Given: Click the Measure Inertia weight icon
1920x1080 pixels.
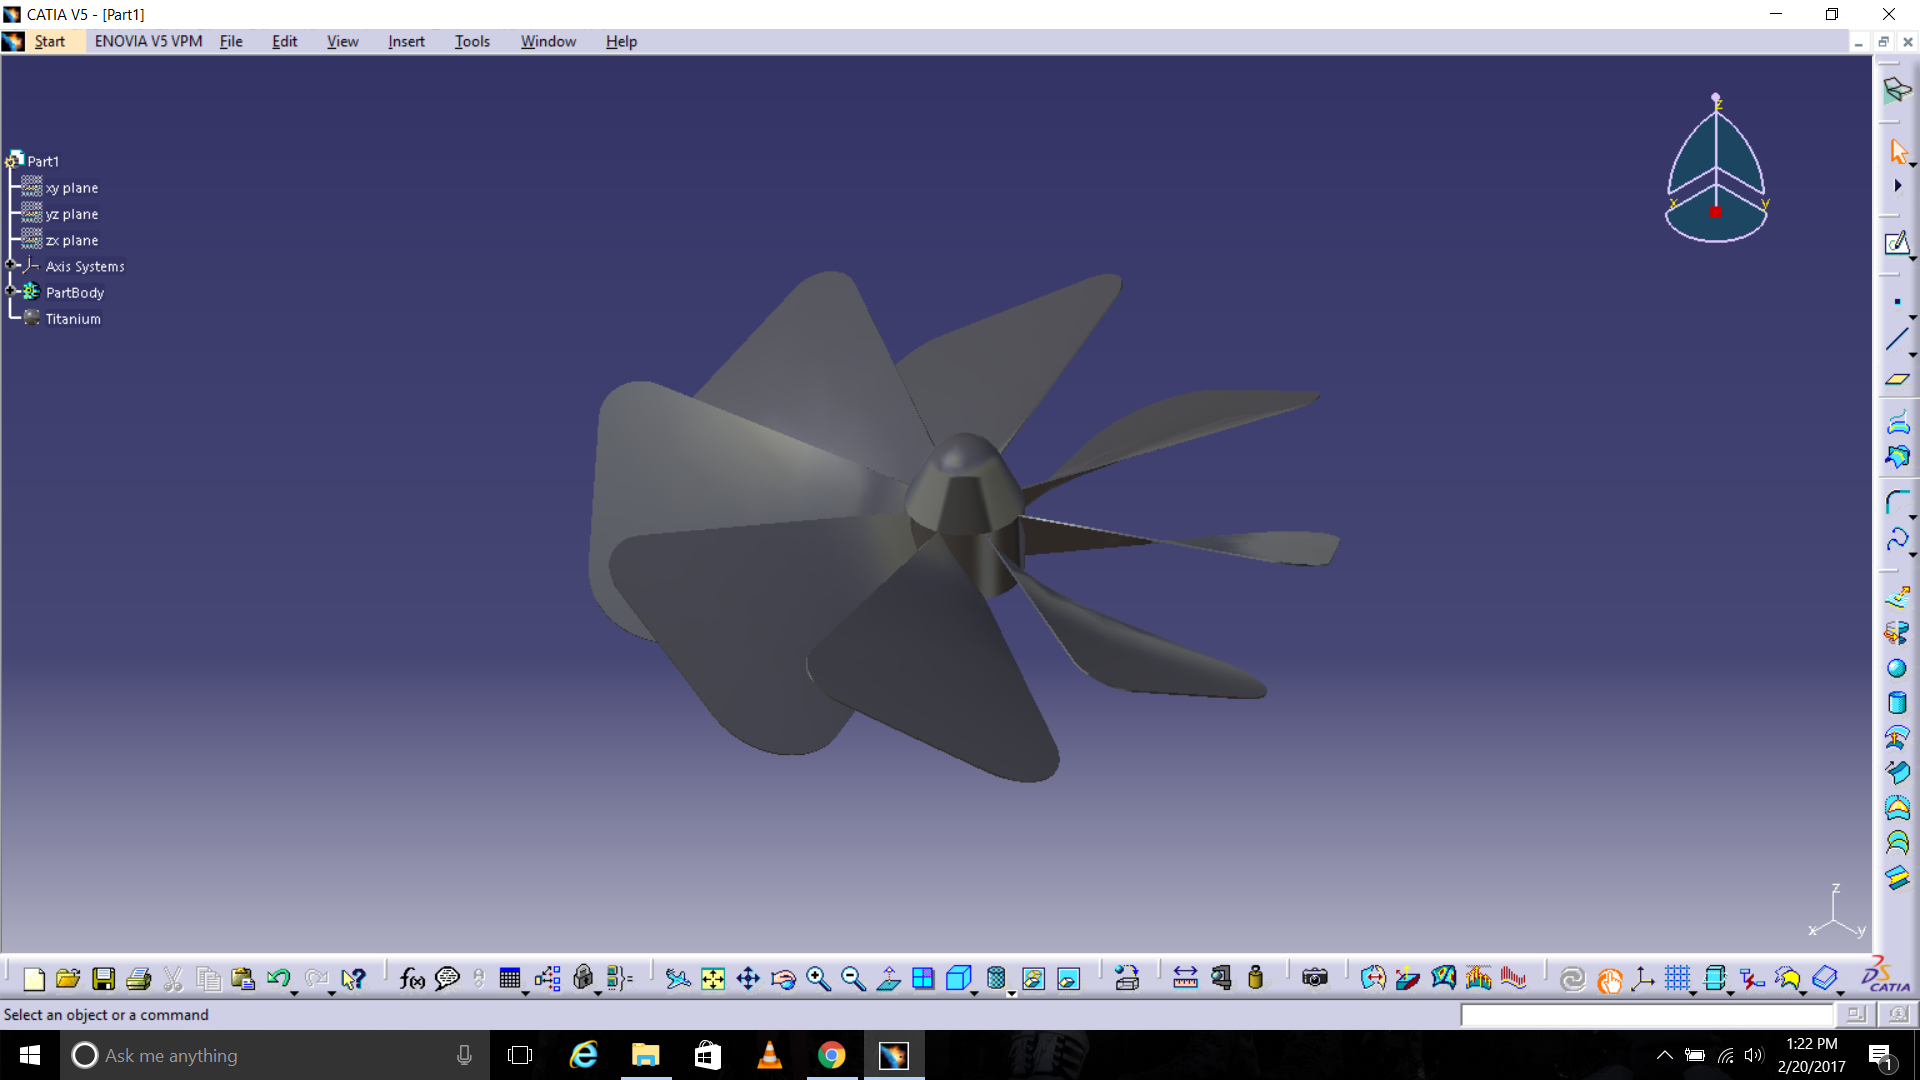Looking at the screenshot, I should (x=1256, y=979).
